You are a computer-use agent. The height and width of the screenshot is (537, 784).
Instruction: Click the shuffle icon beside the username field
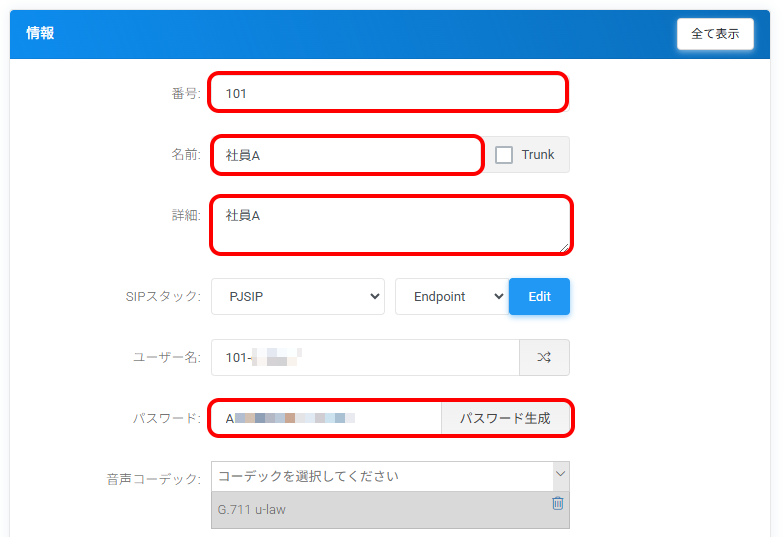tap(544, 357)
